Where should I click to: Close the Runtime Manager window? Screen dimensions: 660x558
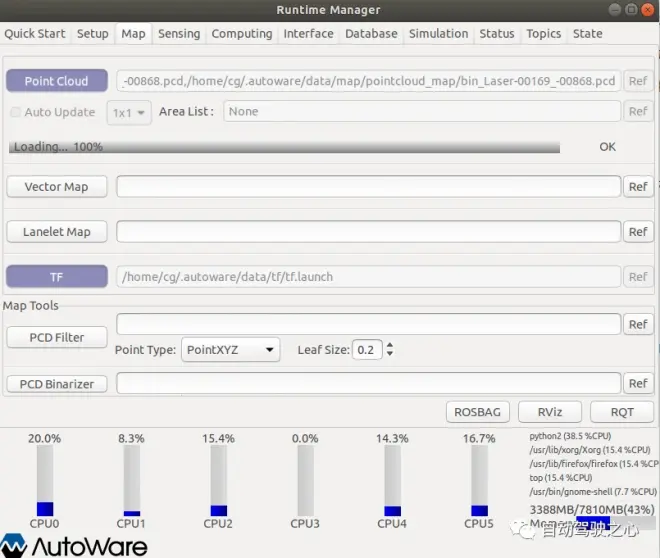coord(647,9)
